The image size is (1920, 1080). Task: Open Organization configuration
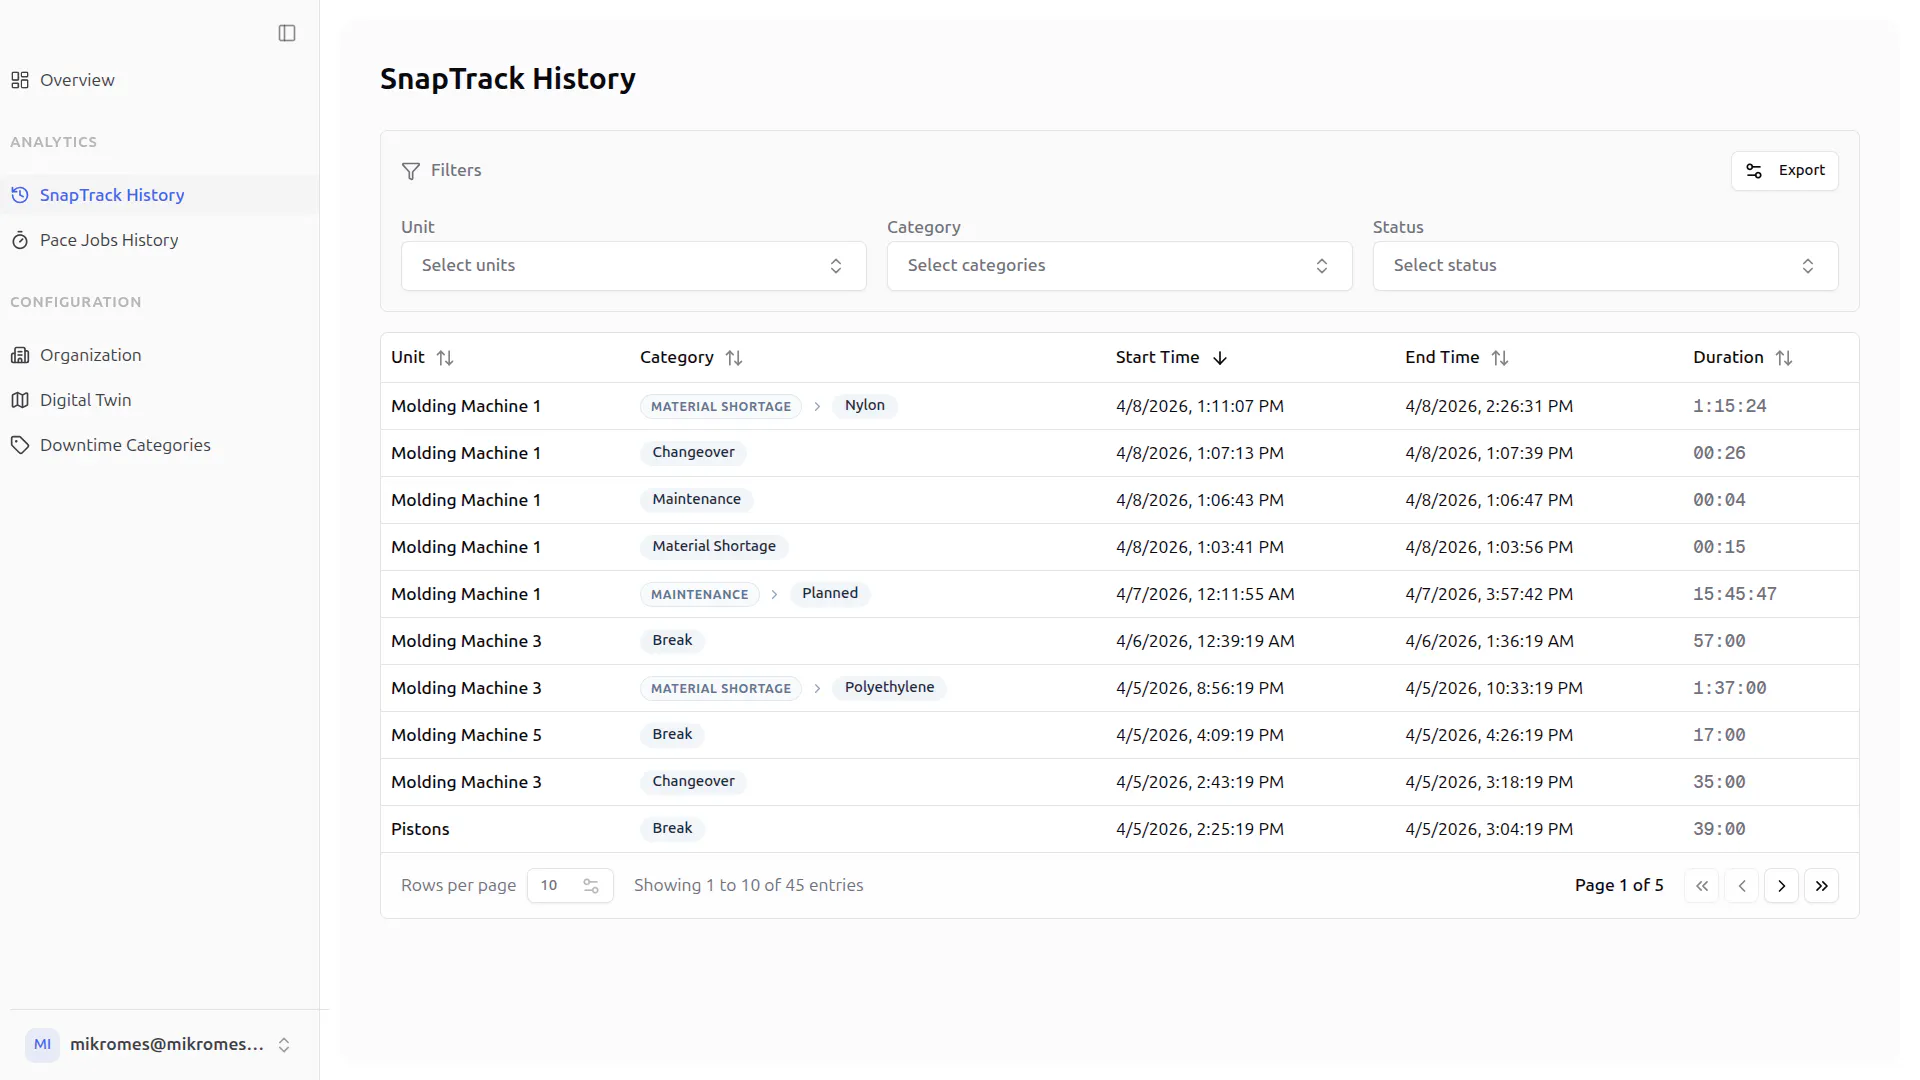[x=90, y=355]
